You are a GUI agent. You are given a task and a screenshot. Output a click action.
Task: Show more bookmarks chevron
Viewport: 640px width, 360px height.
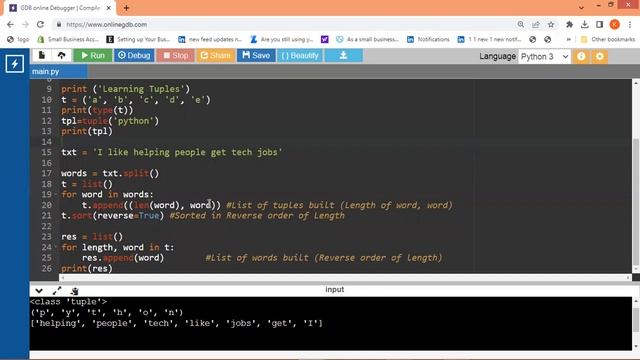click(568, 39)
